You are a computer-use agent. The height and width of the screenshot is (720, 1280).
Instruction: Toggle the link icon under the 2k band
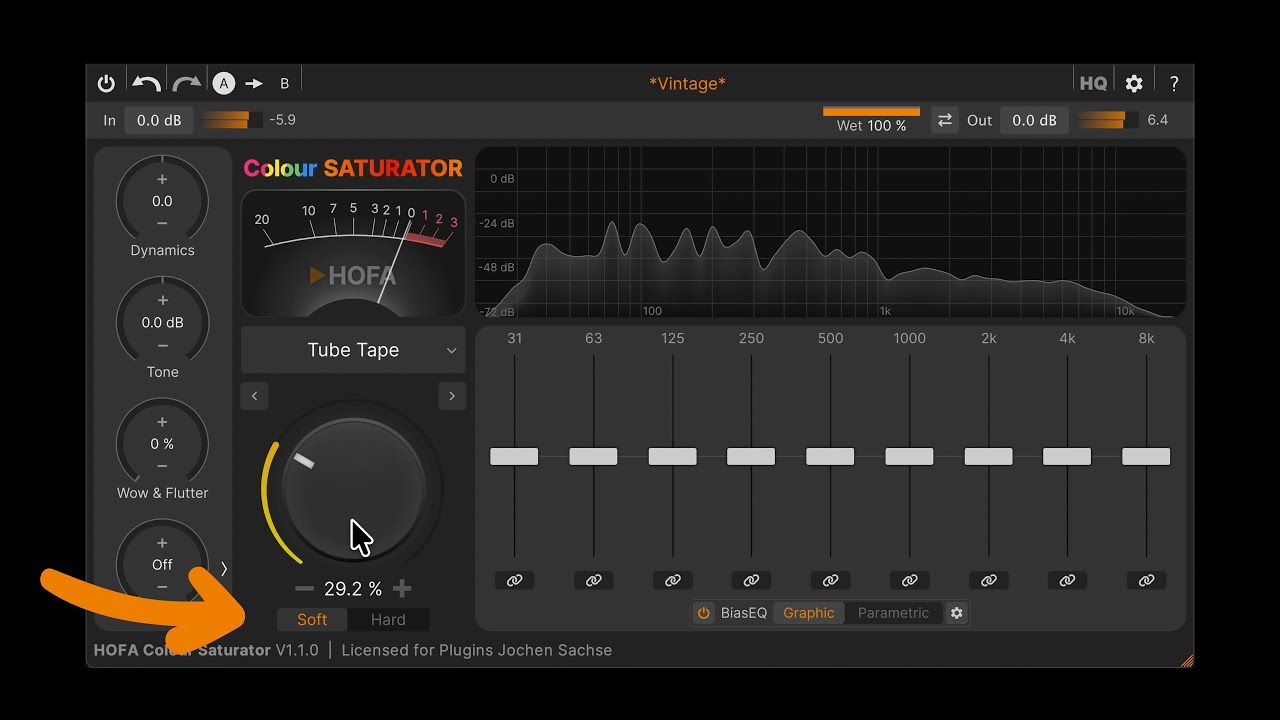pyautogui.click(x=989, y=580)
